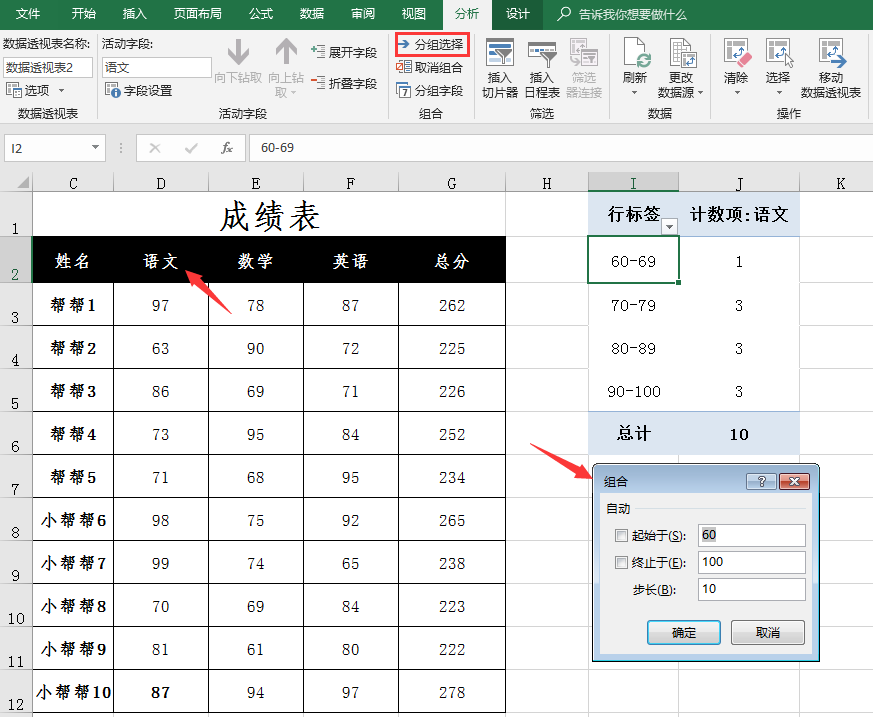Change data source (更改数据源)
This screenshot has width=873, height=717.
tap(680, 68)
